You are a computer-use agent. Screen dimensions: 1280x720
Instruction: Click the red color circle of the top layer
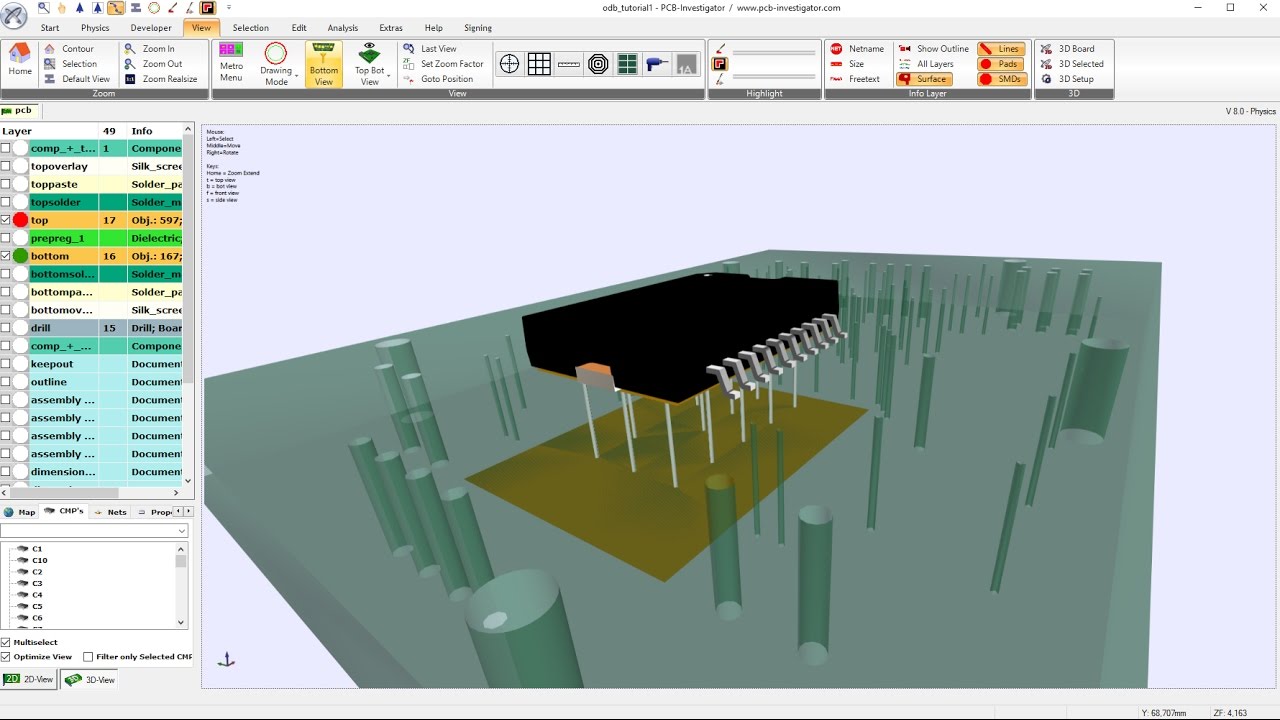[x=20, y=220]
